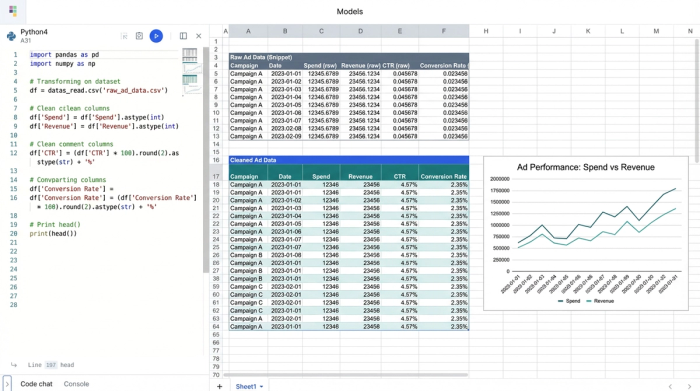
Task: Click the Spend (raw) header cell
Action: [320, 66]
